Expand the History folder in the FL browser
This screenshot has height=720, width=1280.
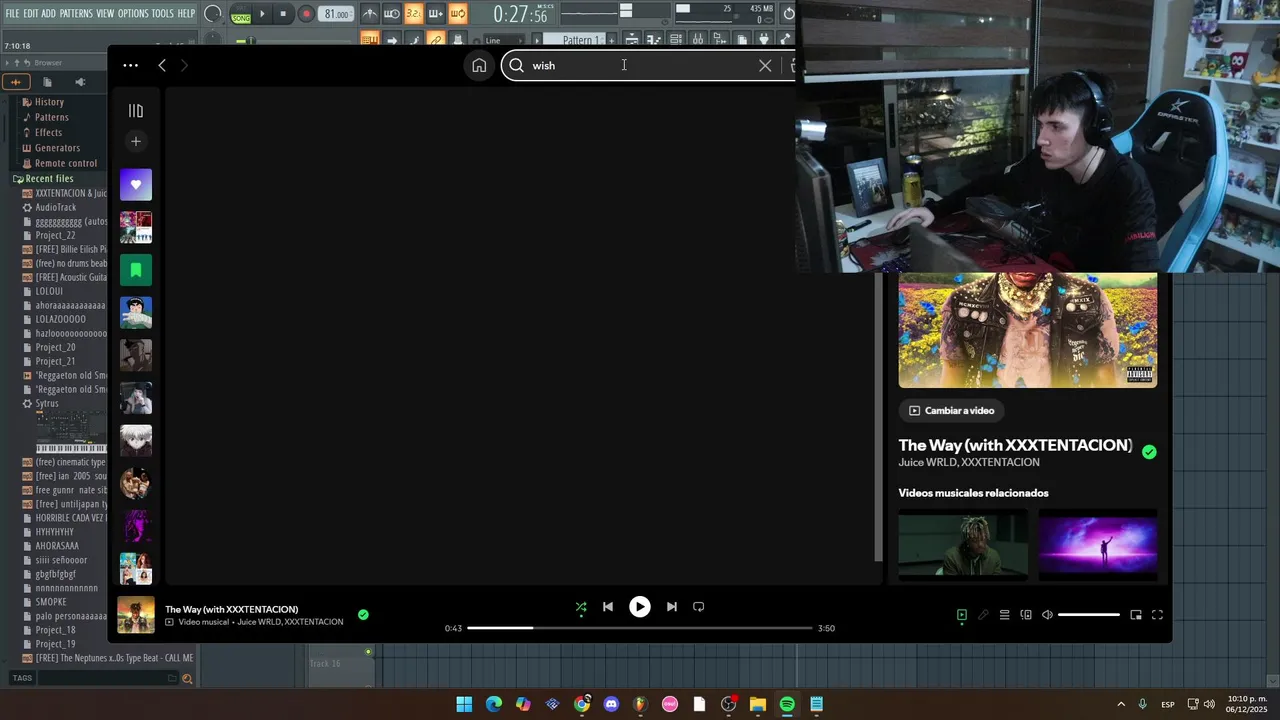coord(49,102)
